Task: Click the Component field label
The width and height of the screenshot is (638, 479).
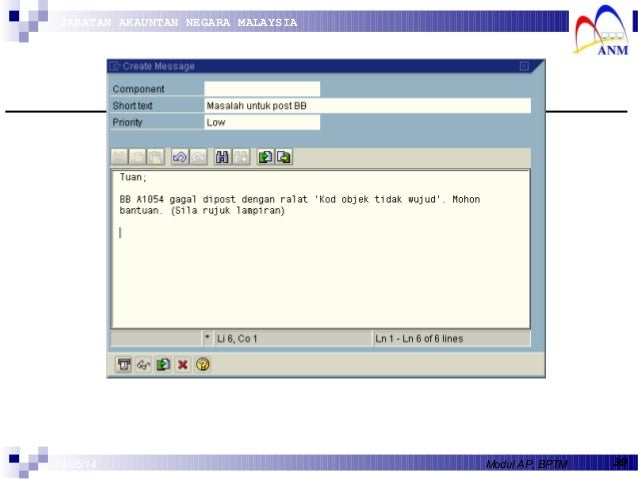Action: (x=138, y=89)
